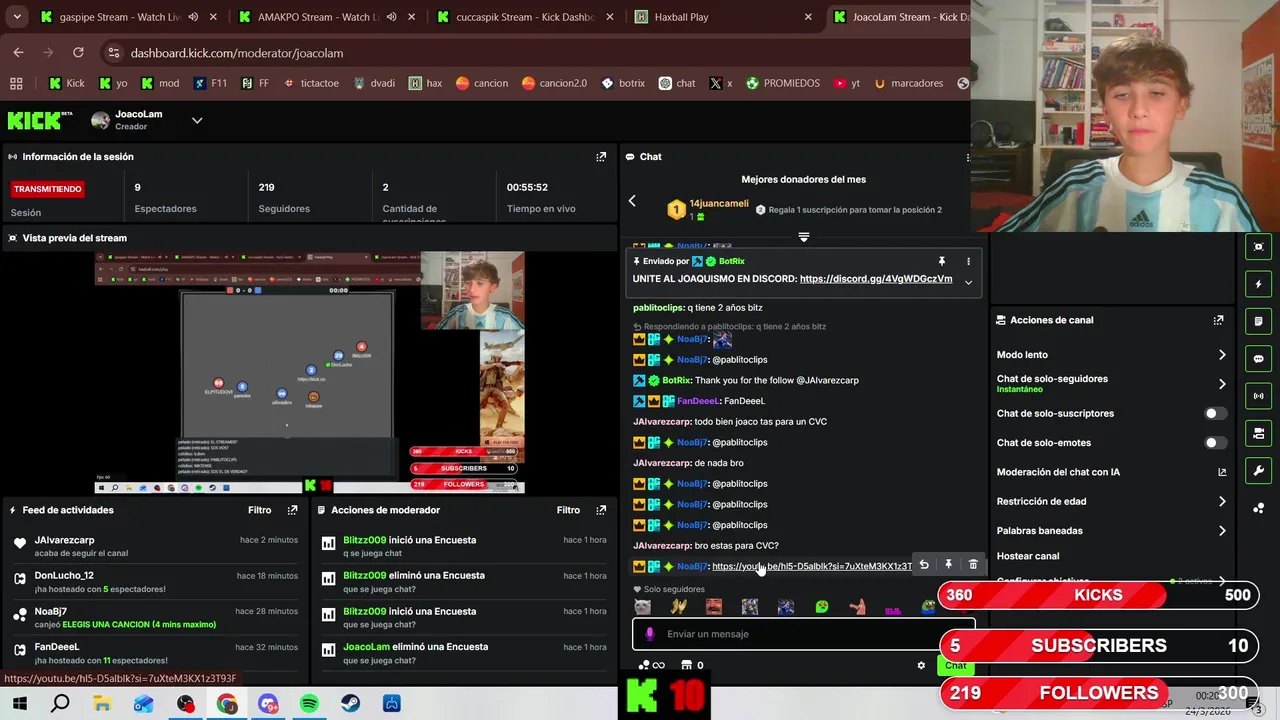Pop out the moderator actions panel
The width and height of the screenshot is (1280, 720).
click(x=601, y=510)
